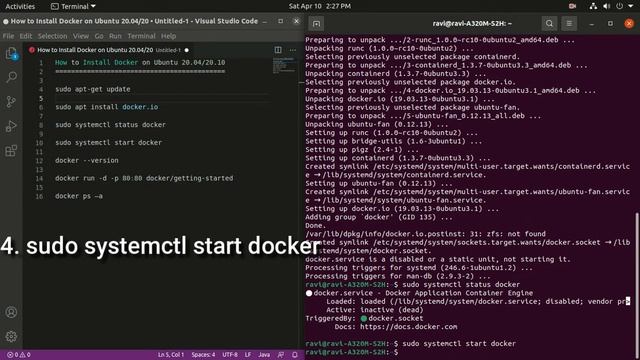Click the last terminal prompt line
This screenshot has height=360, width=640.
351,352
